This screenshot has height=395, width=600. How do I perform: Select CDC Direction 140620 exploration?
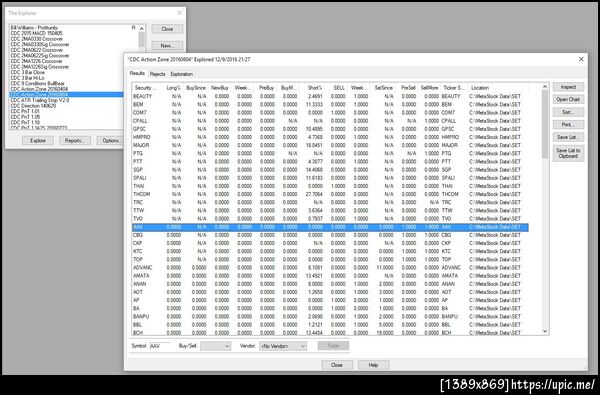pos(33,106)
